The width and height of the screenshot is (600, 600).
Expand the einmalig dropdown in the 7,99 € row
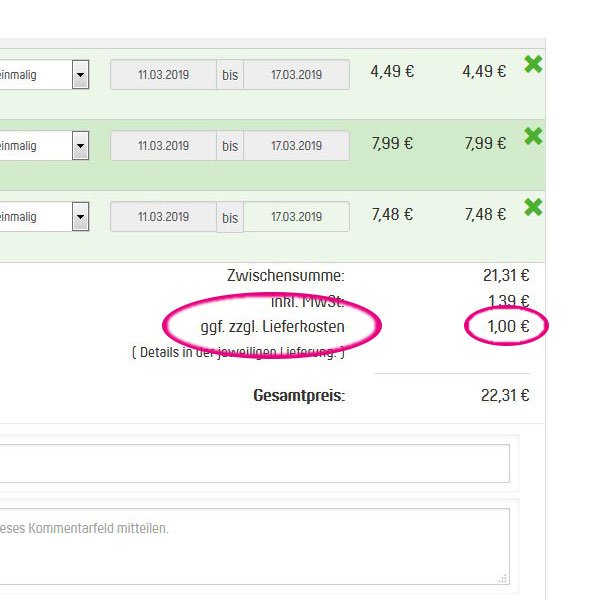tap(80, 146)
